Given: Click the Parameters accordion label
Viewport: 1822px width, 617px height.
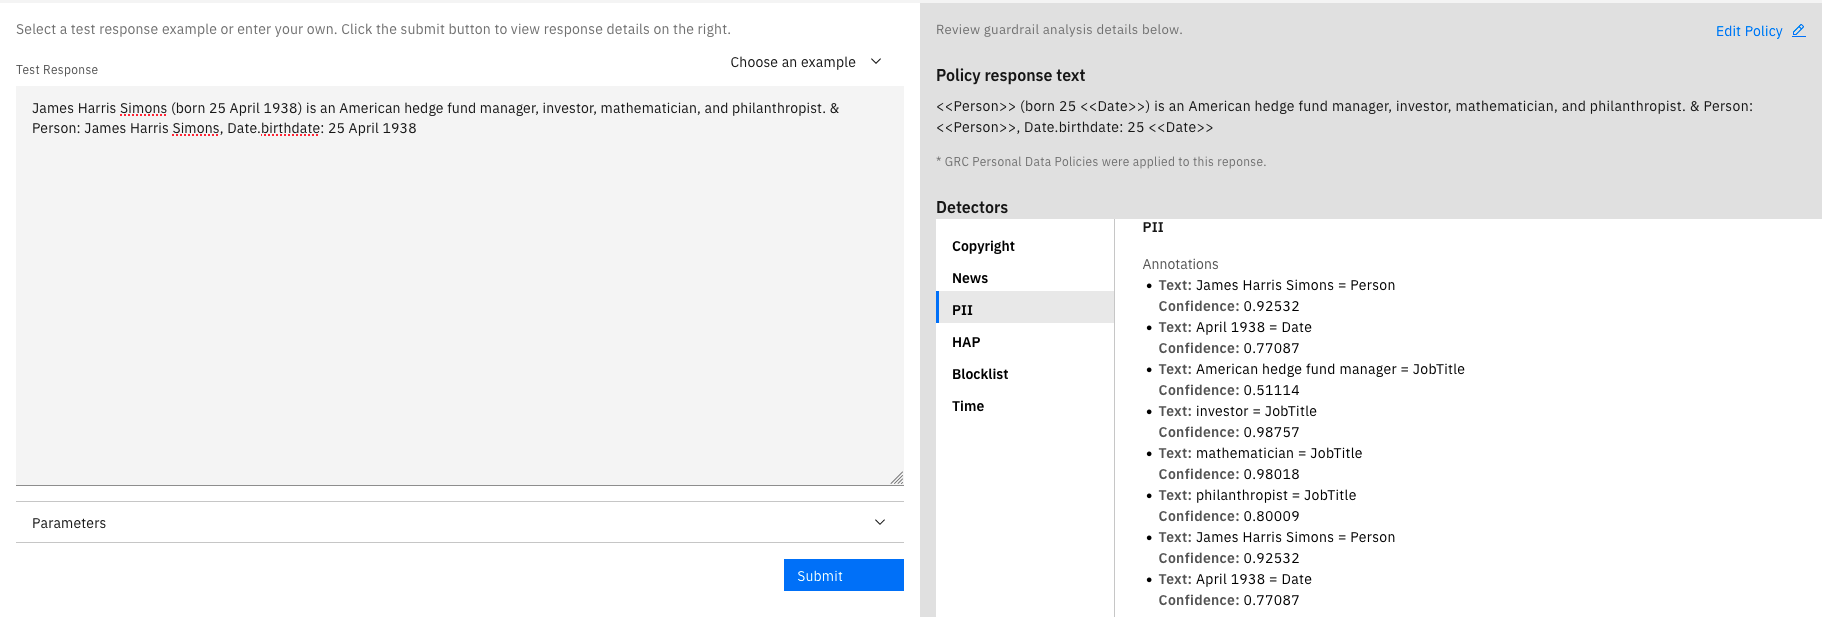Looking at the screenshot, I should 69,523.
